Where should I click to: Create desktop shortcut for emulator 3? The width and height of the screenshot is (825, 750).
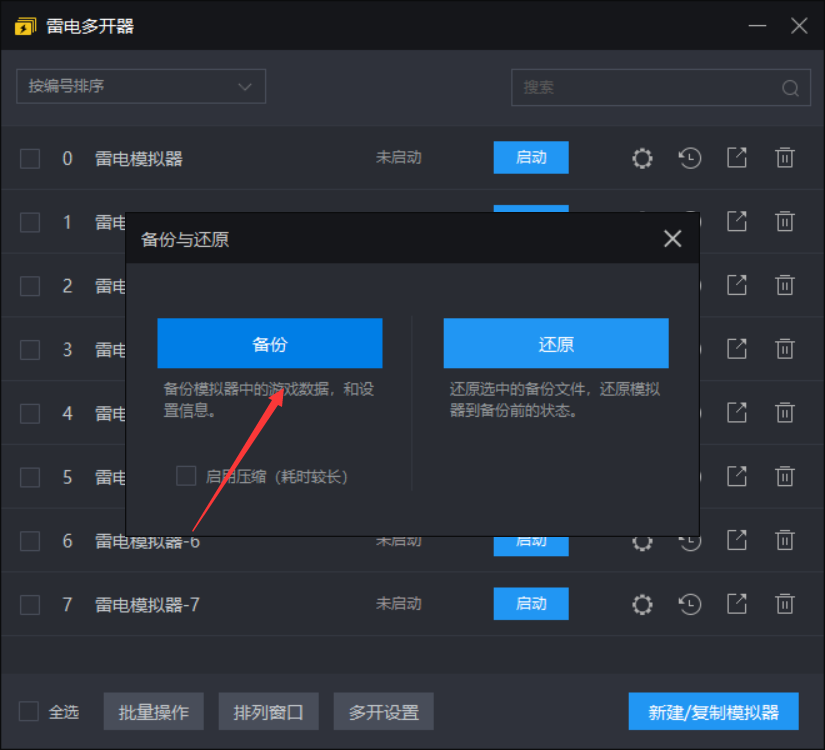click(737, 349)
